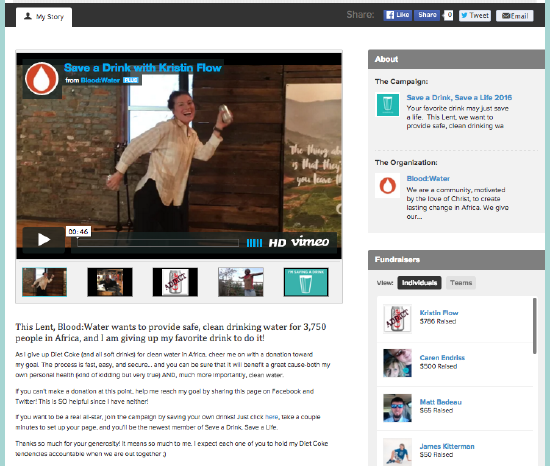Image resolution: width=550 pixels, height=466 pixels.
Task: Click the 'here' link in story text
Action: 271,417
